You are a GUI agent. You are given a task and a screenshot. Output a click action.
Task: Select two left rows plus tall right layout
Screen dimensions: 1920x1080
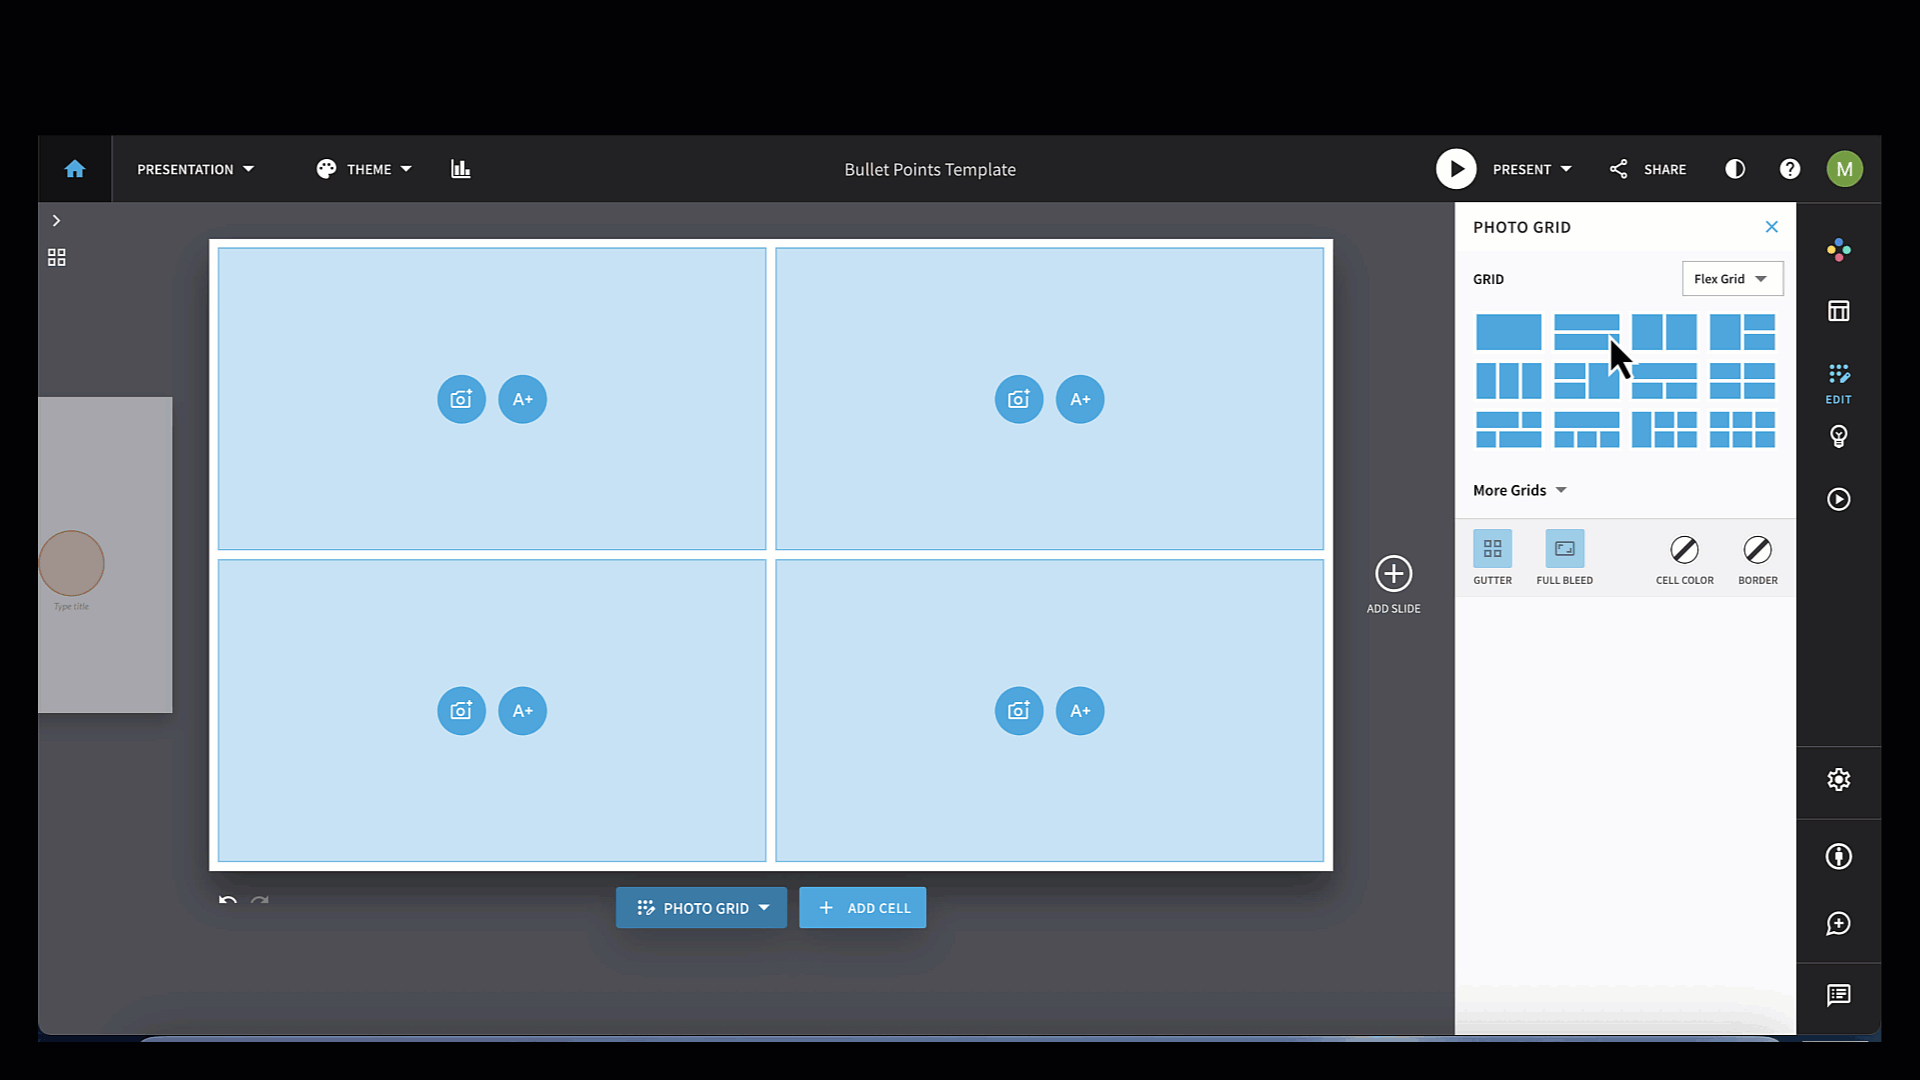(x=1587, y=381)
